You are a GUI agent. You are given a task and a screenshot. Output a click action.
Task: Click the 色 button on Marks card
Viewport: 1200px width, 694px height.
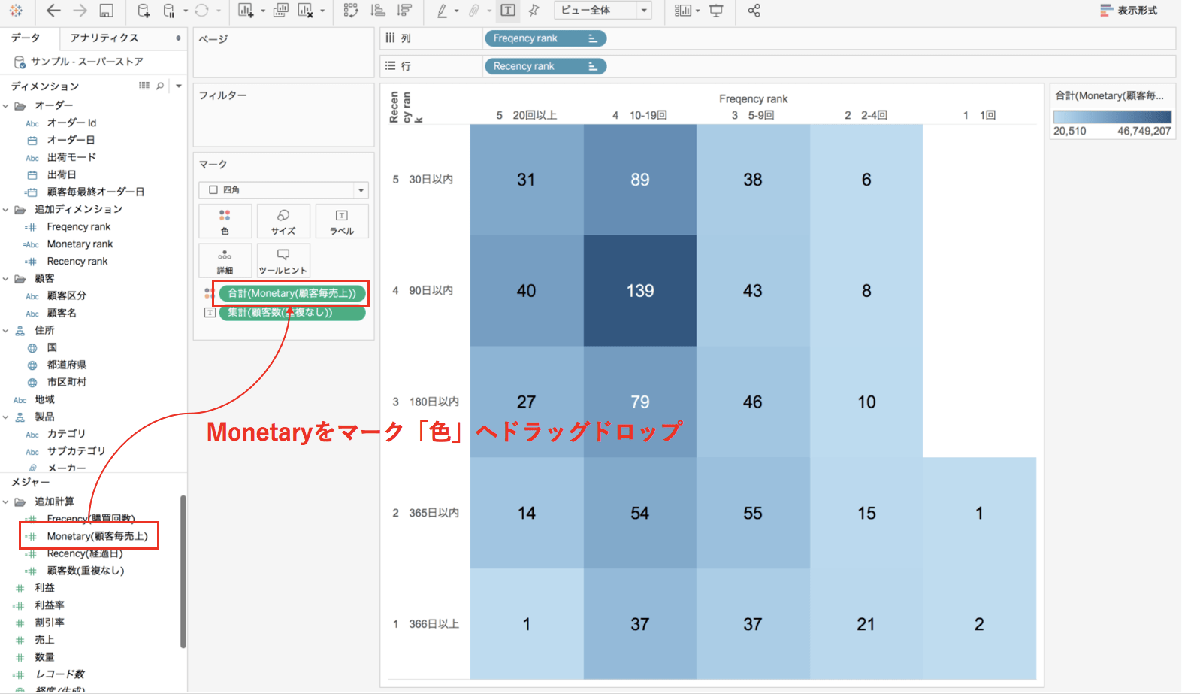[x=224, y=221]
